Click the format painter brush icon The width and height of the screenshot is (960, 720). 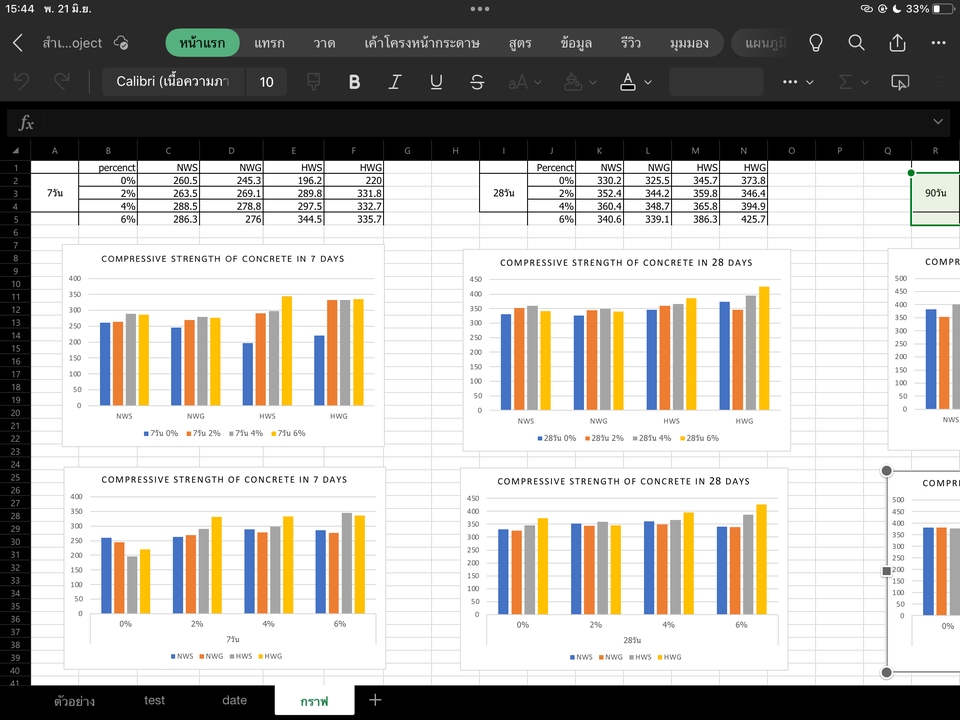(313, 81)
